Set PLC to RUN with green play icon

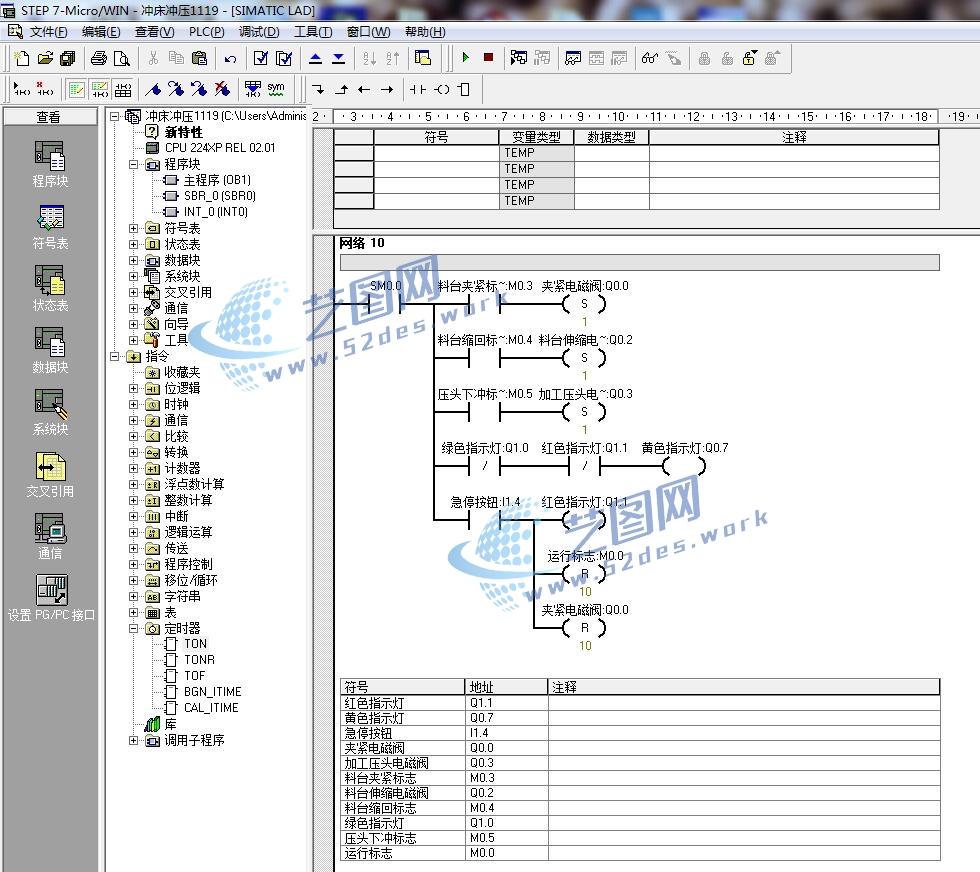(x=466, y=58)
